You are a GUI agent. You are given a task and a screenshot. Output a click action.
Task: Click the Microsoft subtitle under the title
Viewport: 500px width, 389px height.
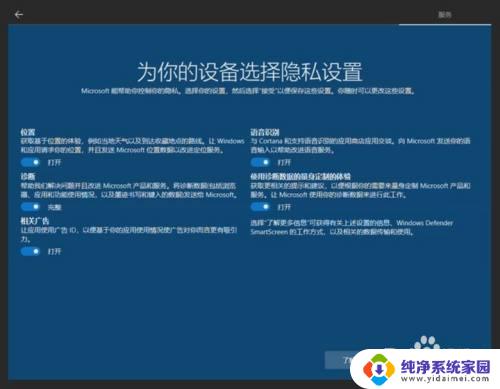pyautogui.click(x=248, y=91)
